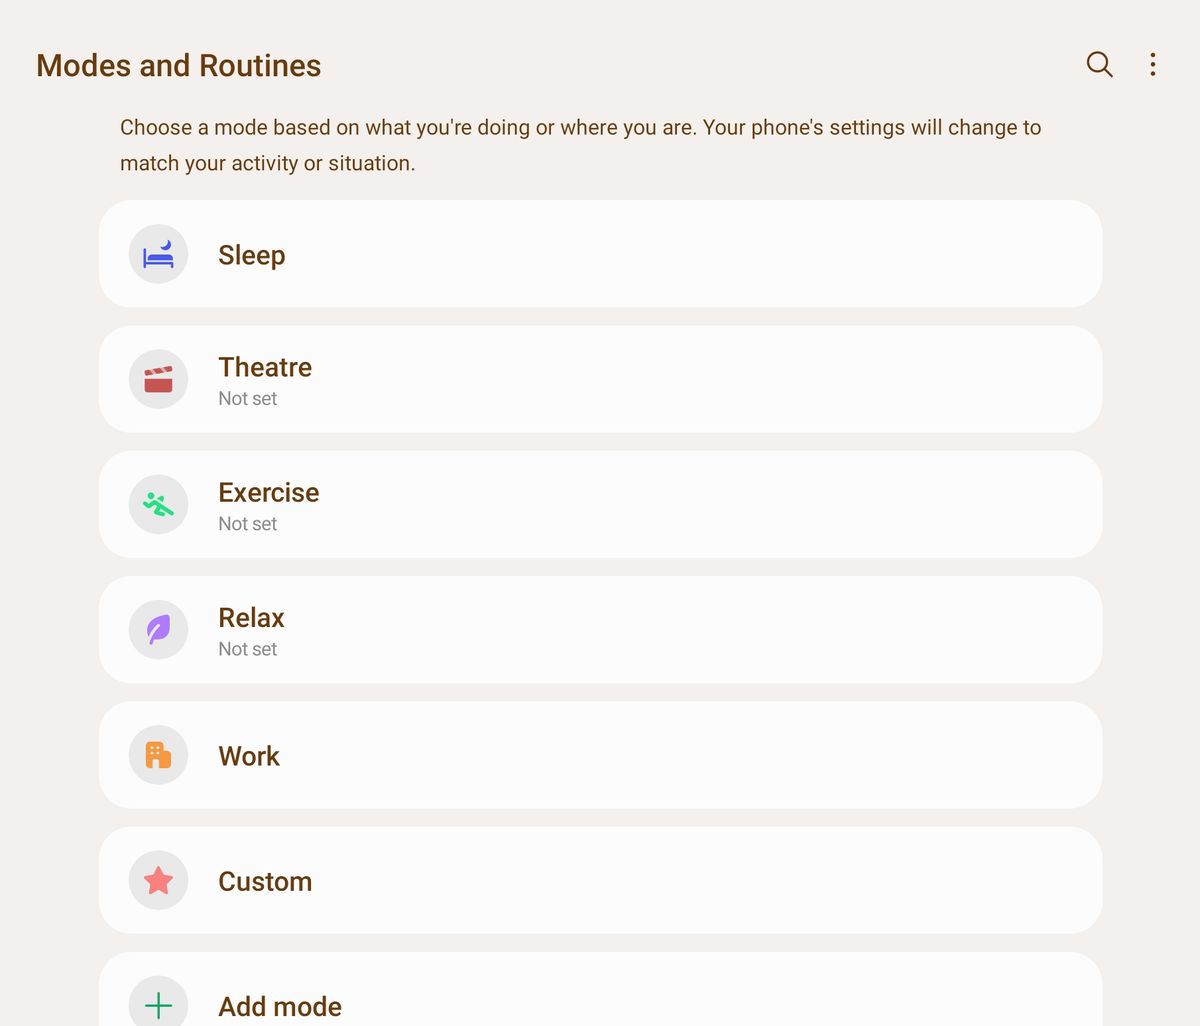Screen dimensions: 1200x1026
Task: Open search in Modes and Routines
Action: tap(1099, 64)
